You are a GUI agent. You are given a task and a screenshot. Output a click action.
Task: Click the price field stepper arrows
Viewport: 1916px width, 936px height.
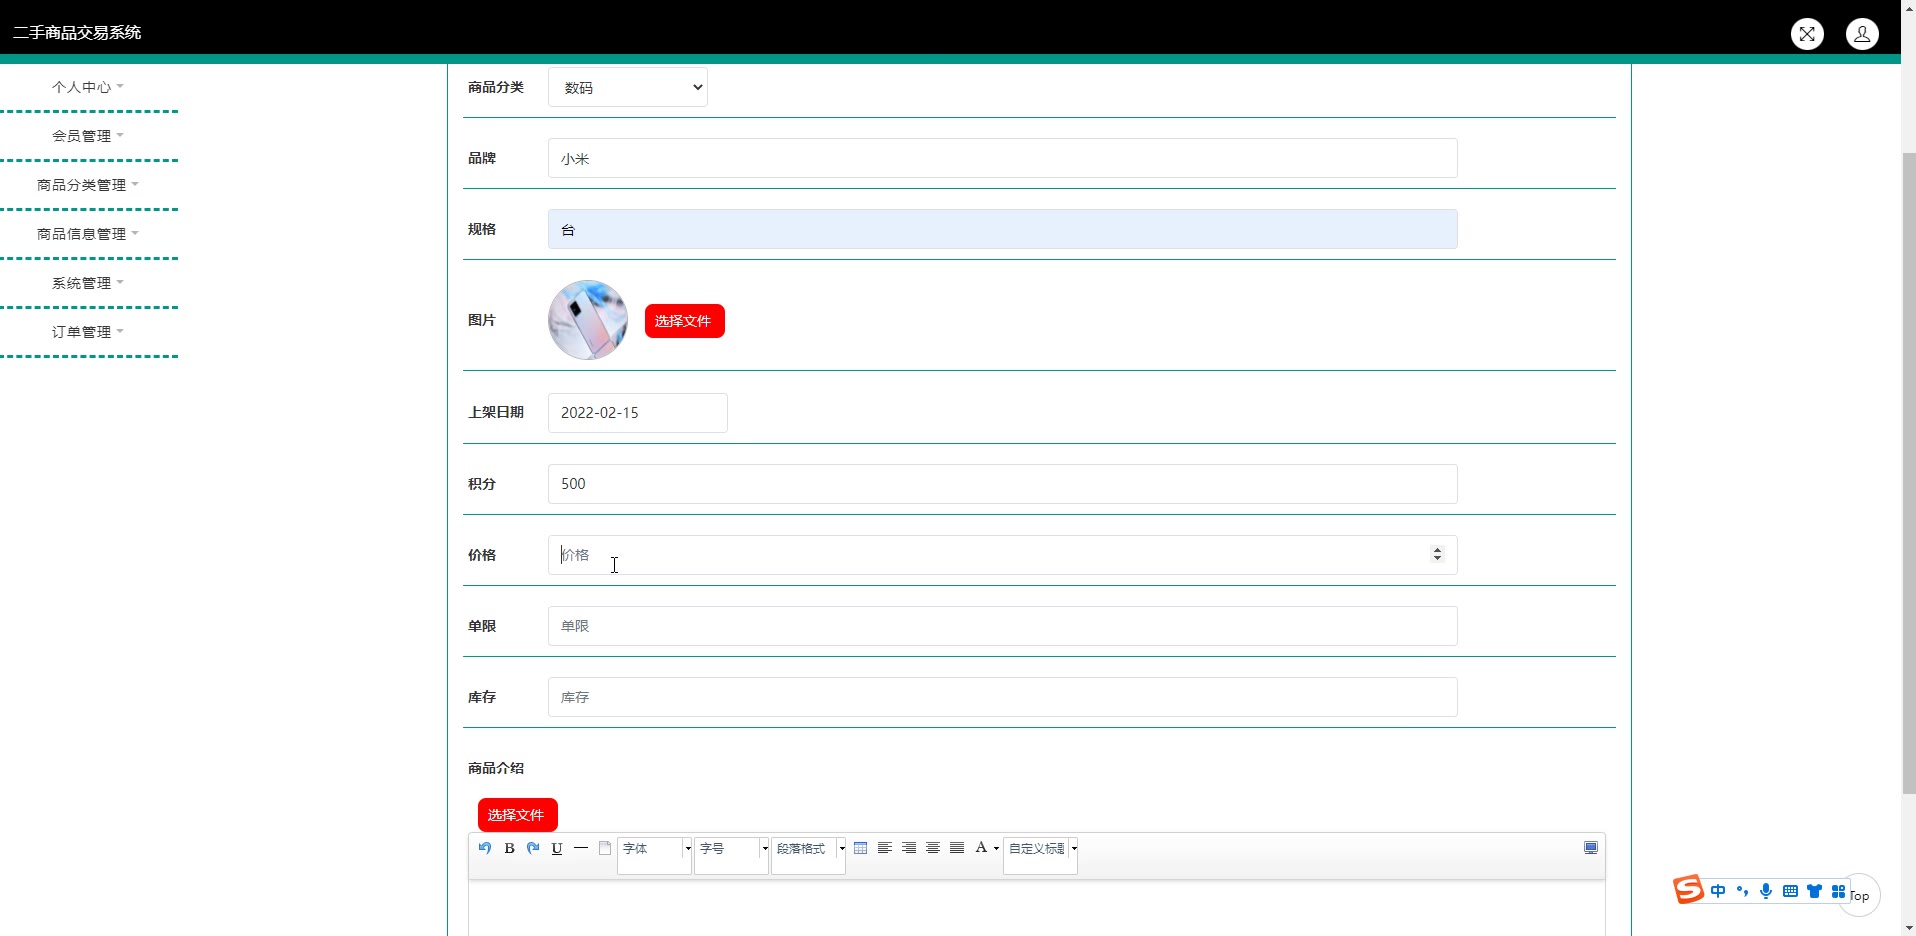click(x=1437, y=554)
